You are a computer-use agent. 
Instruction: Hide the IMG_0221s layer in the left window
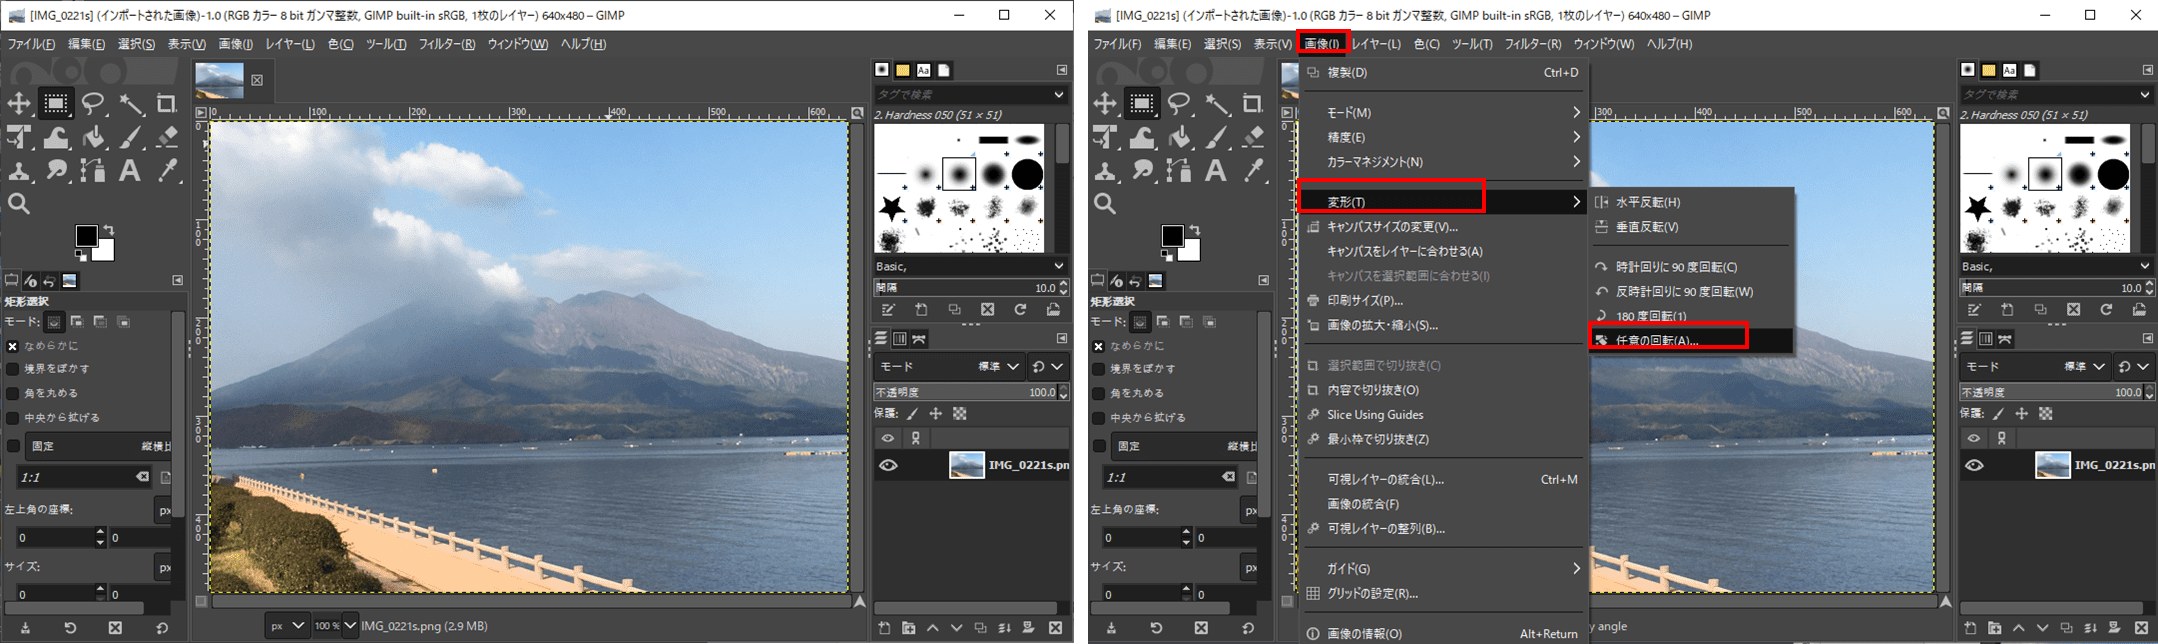tap(888, 465)
